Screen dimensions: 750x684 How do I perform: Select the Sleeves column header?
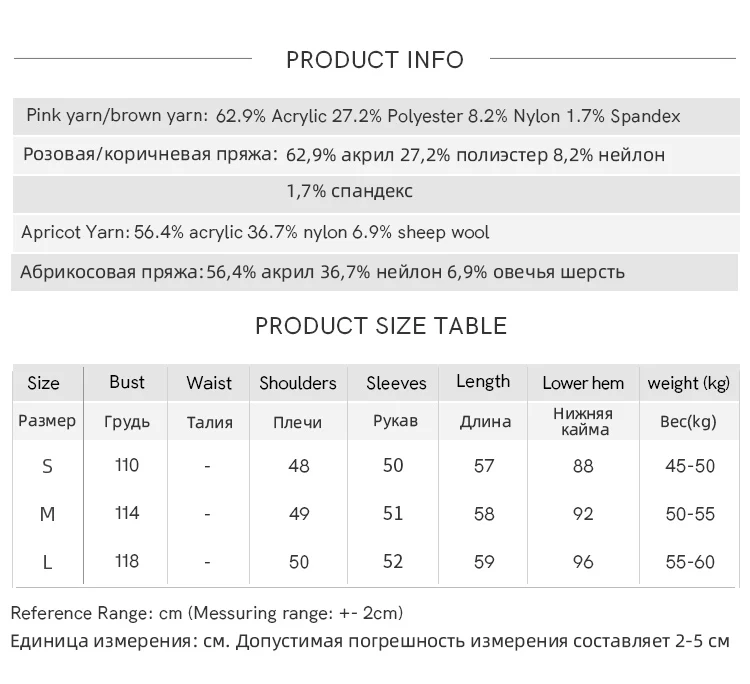(x=396, y=383)
